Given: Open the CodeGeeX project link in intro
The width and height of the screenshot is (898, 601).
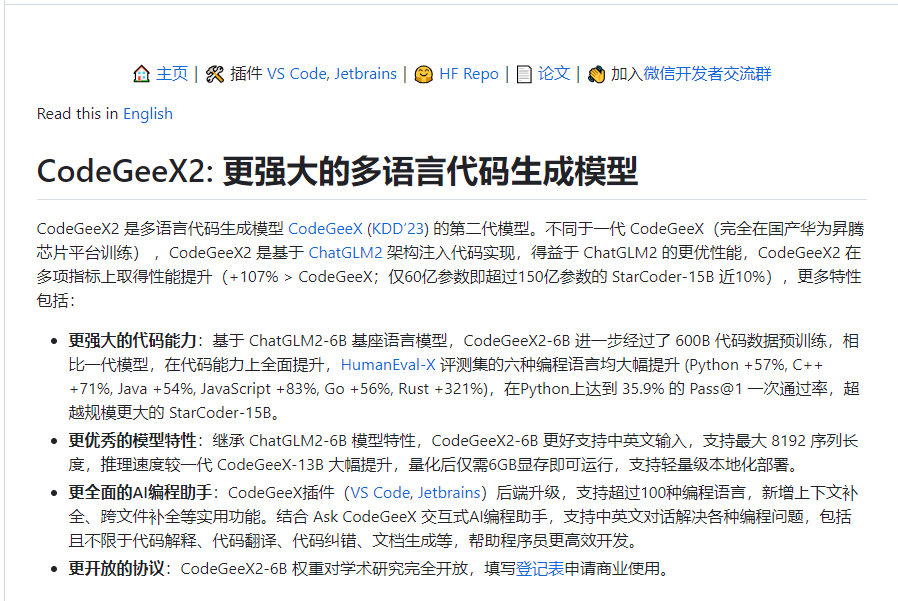Looking at the screenshot, I should [325, 229].
